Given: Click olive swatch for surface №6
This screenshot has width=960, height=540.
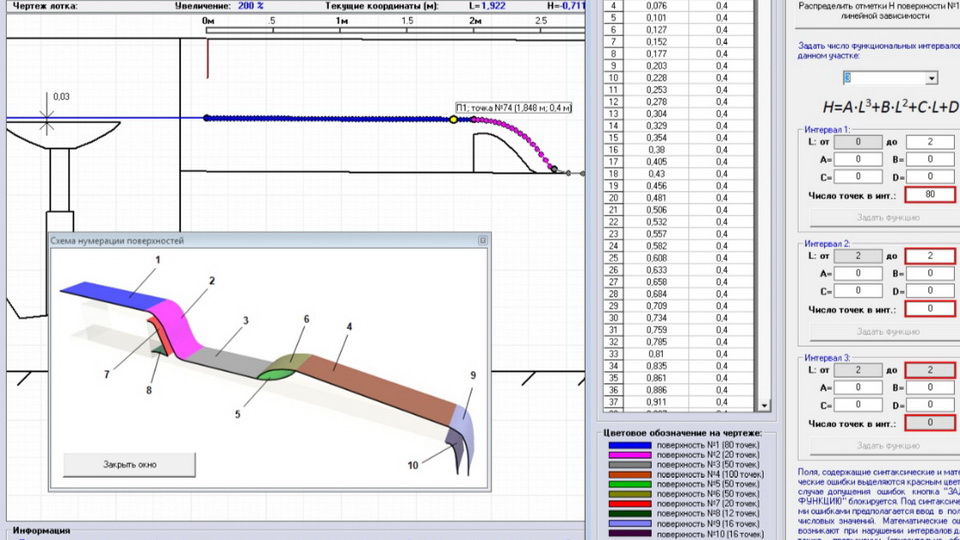Looking at the screenshot, I should 629,495.
